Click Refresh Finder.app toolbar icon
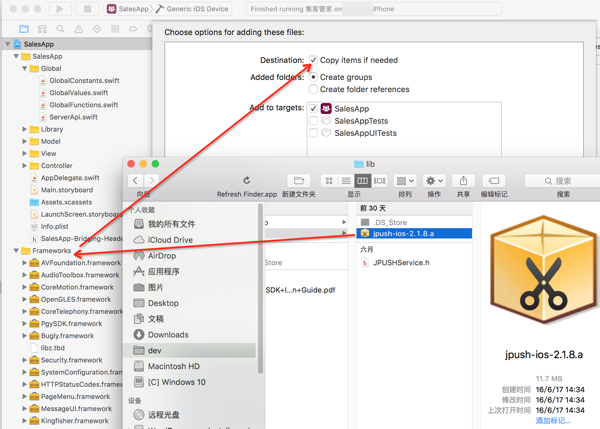This screenshot has height=429, width=600. point(247,180)
